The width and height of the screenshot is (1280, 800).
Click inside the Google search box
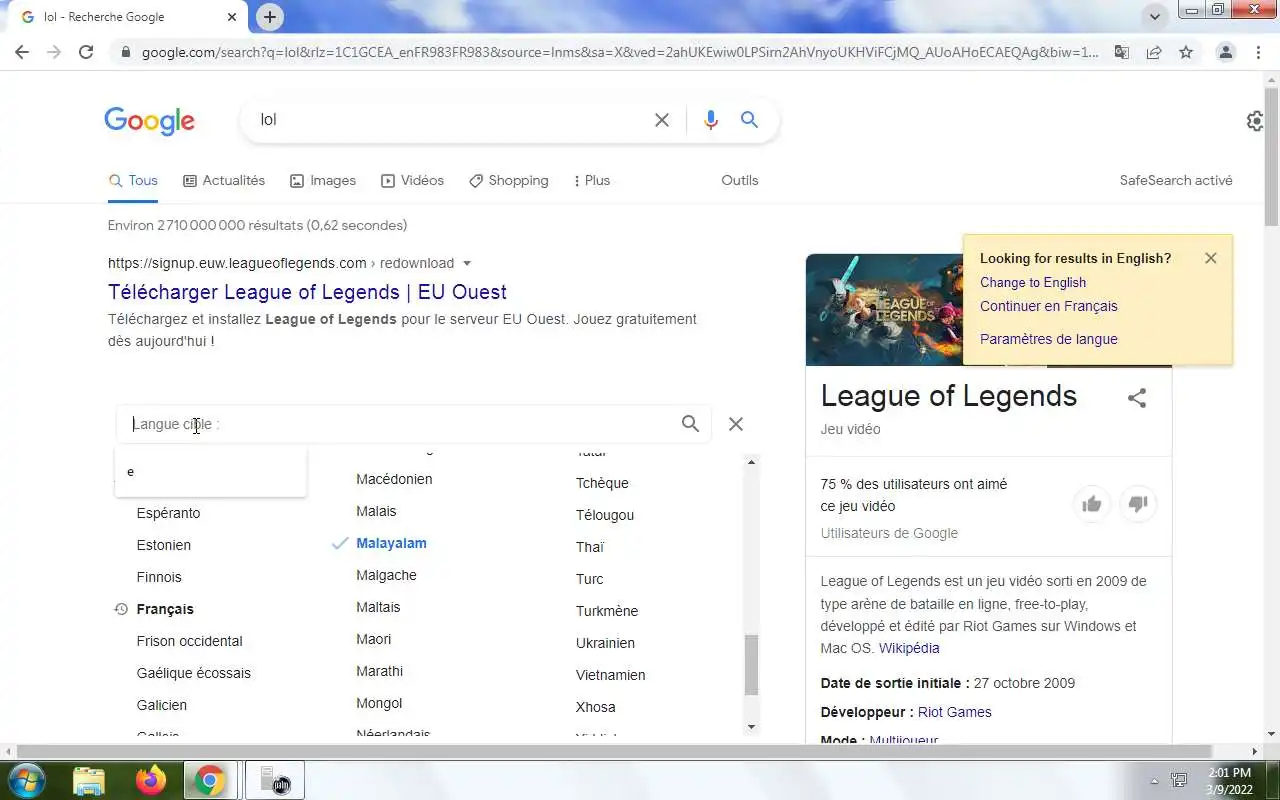point(450,120)
